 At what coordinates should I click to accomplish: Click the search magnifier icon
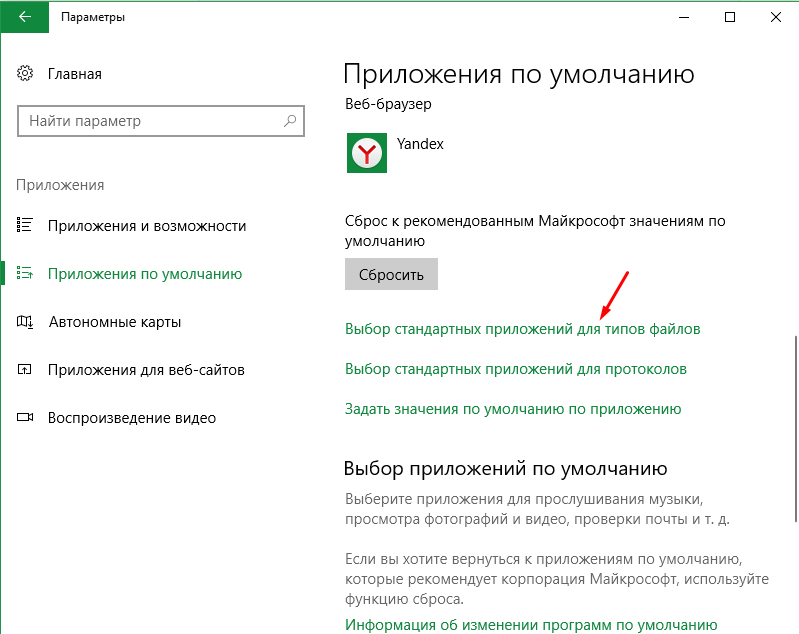290,121
